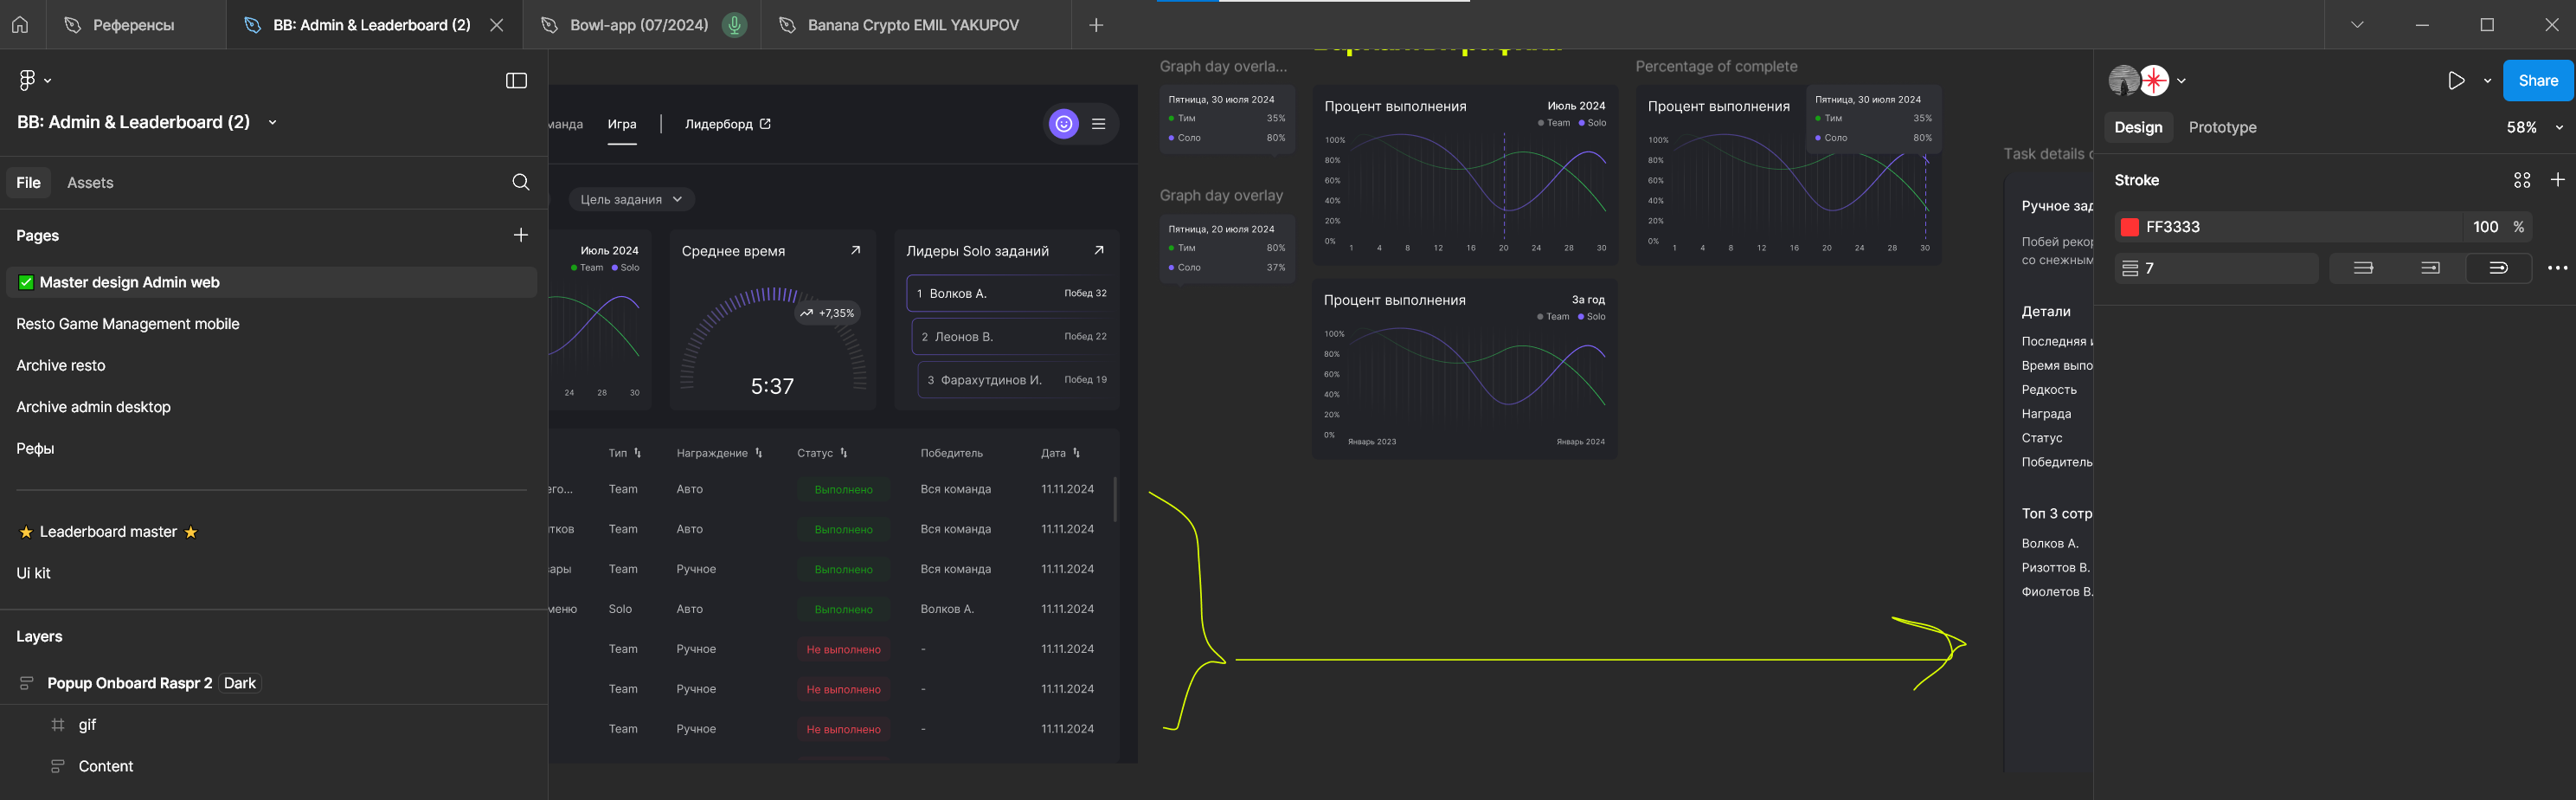Viewport: 2576px width, 800px height.
Task: Add a new page with the plus icon
Action: click(520, 235)
